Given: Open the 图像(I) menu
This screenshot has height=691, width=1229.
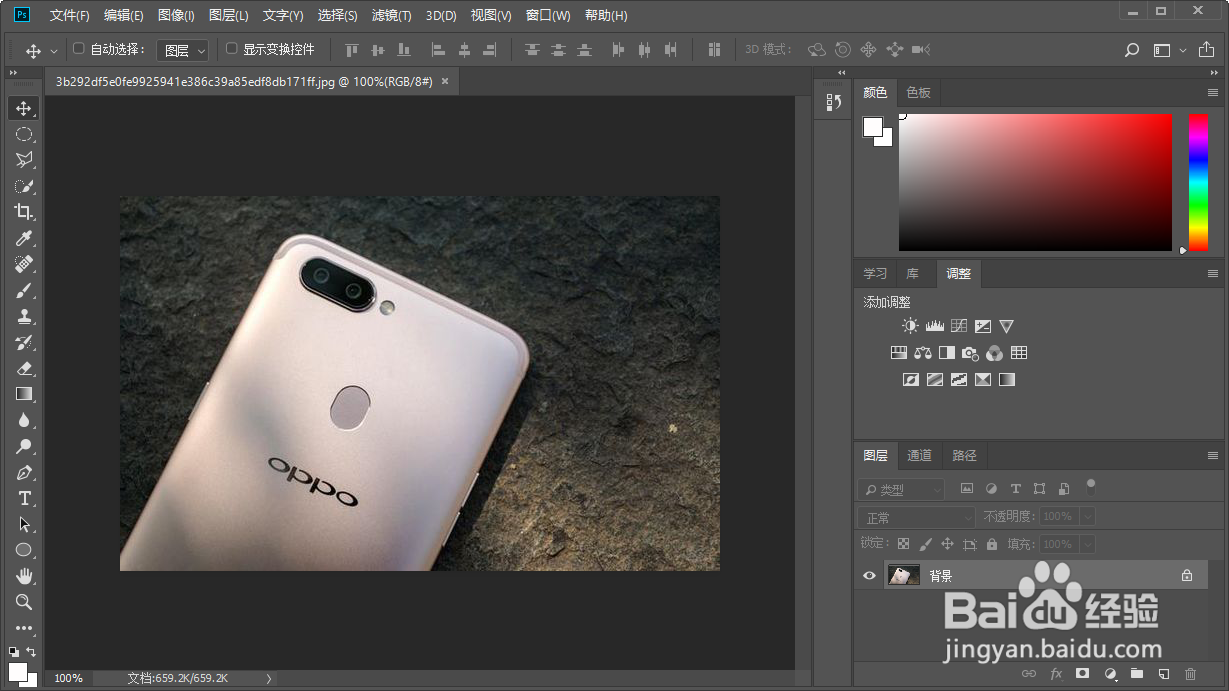Looking at the screenshot, I should pyautogui.click(x=176, y=16).
